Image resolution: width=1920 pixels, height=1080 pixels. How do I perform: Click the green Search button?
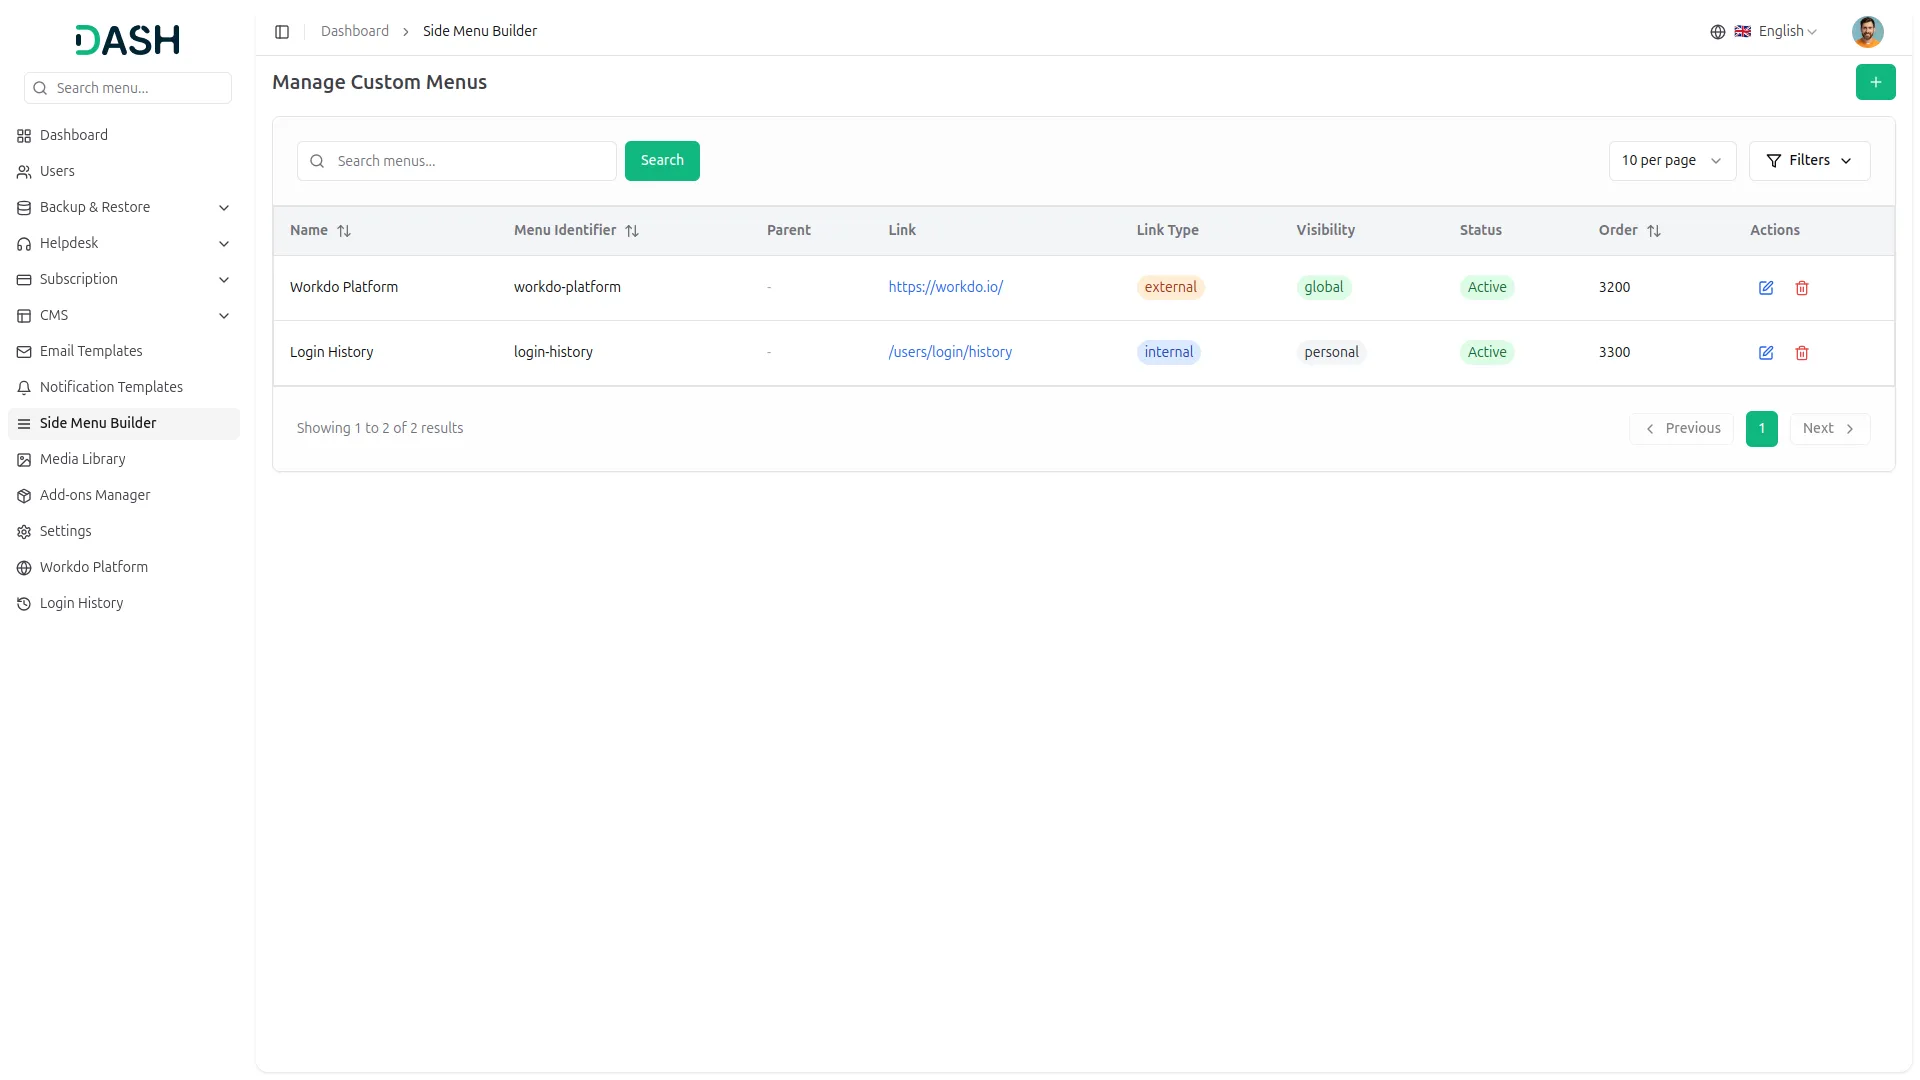point(662,161)
